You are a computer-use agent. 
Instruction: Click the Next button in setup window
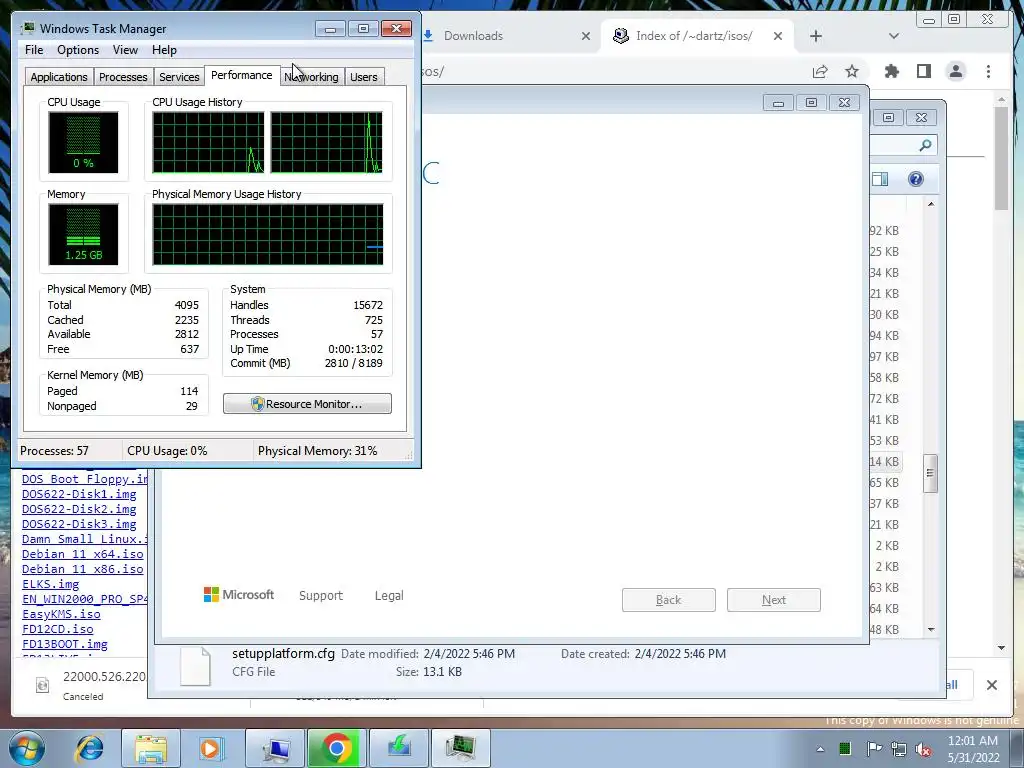coord(773,600)
